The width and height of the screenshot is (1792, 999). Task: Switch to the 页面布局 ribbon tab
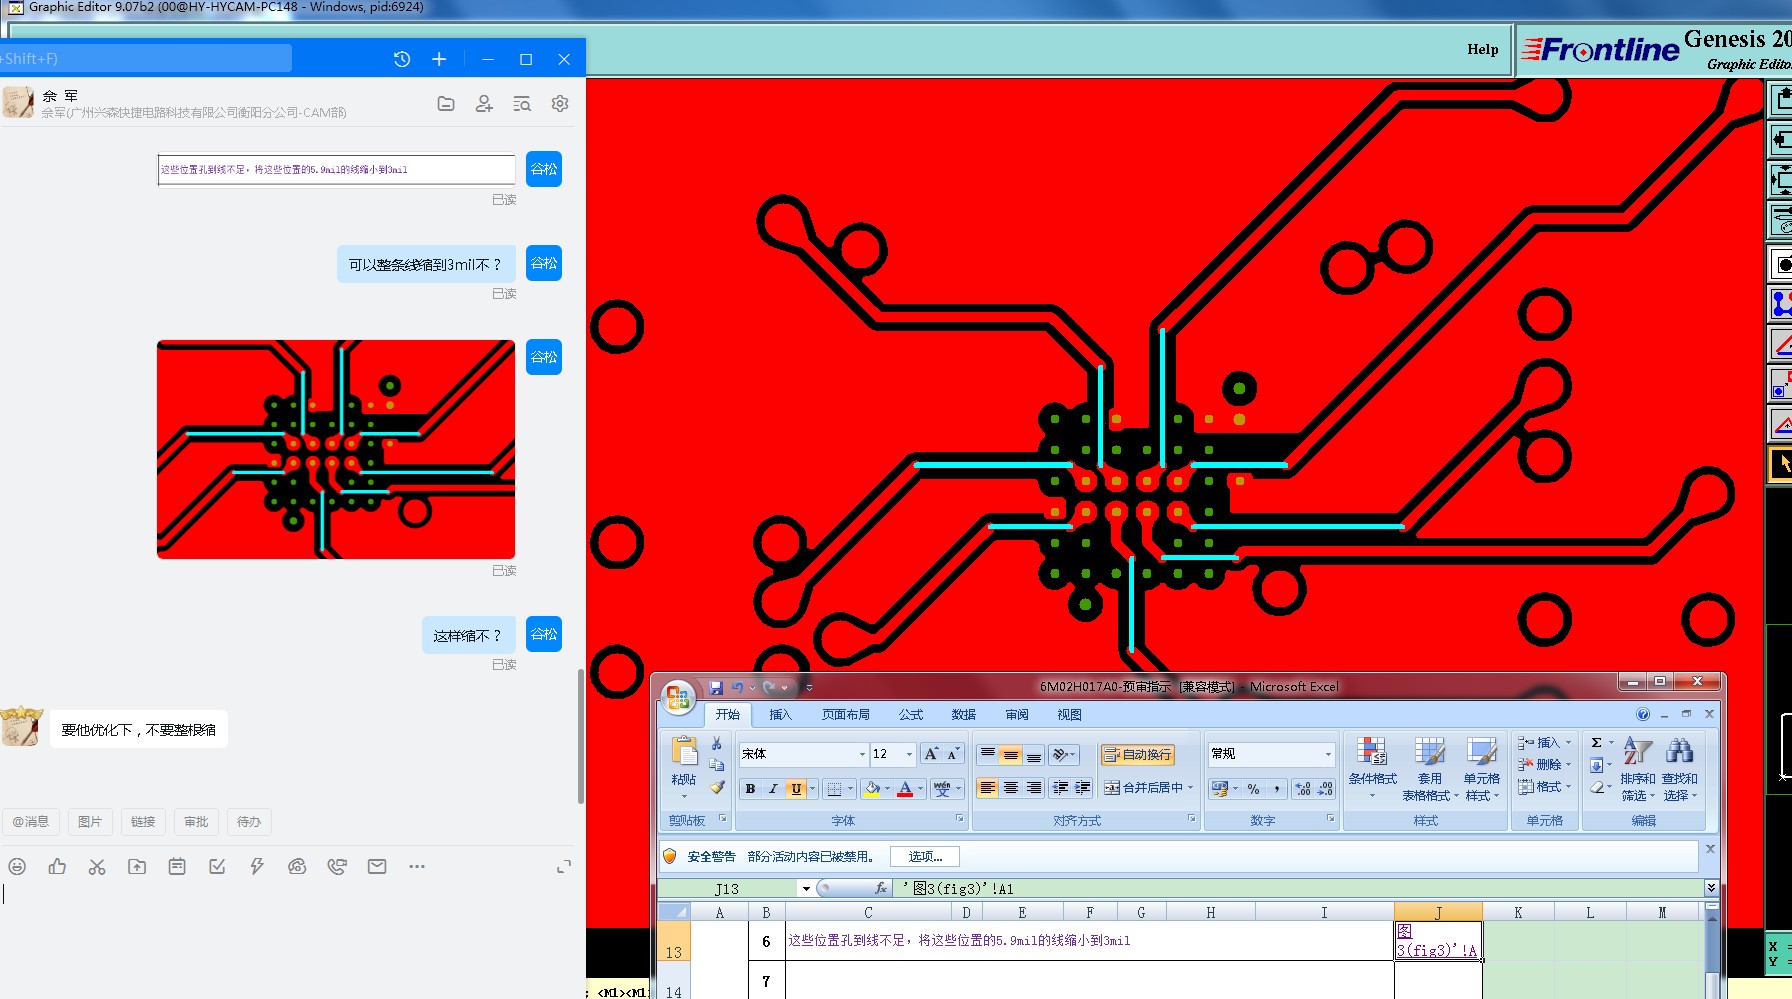point(846,715)
